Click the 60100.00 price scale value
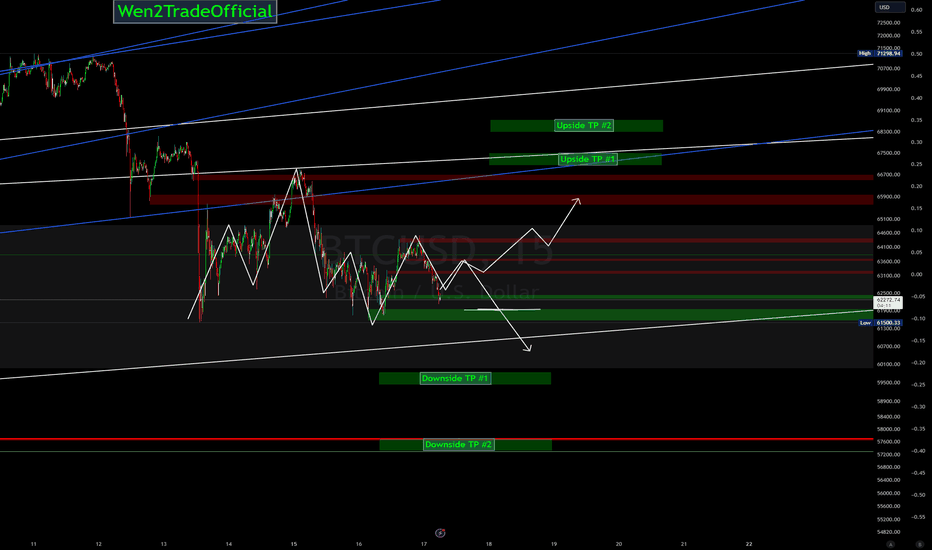 (889, 364)
